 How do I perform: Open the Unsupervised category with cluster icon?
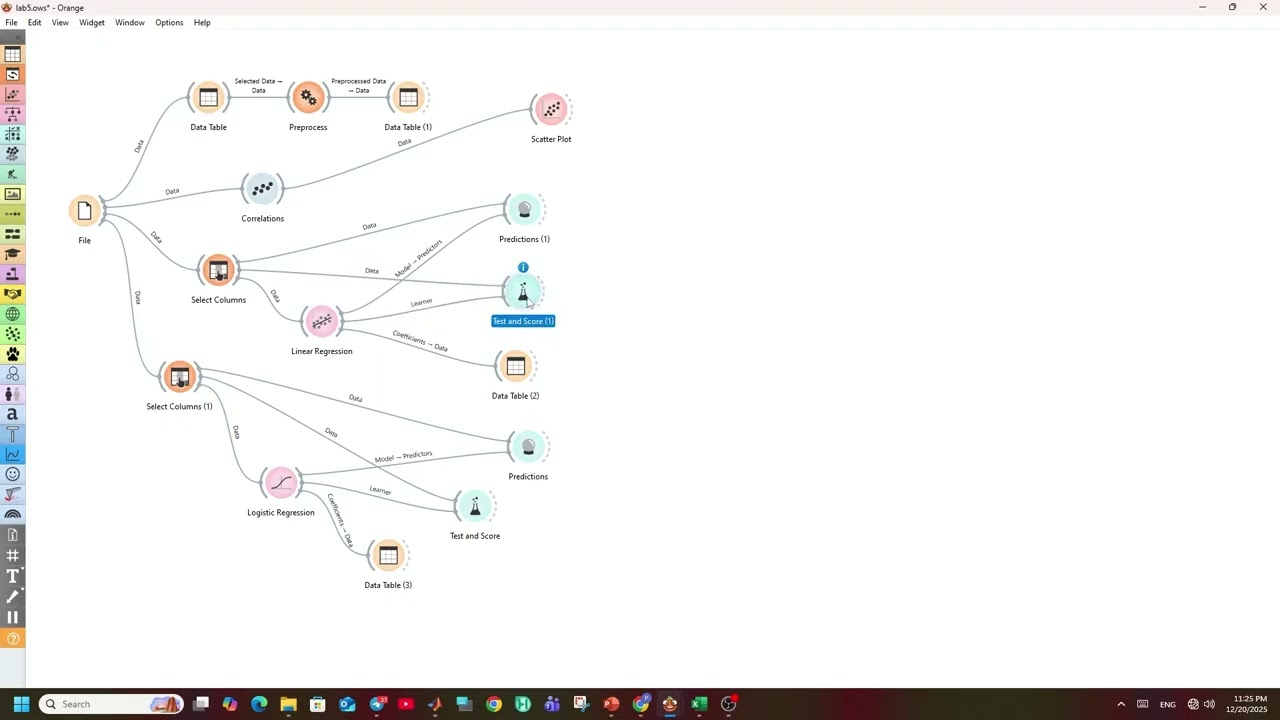13,155
